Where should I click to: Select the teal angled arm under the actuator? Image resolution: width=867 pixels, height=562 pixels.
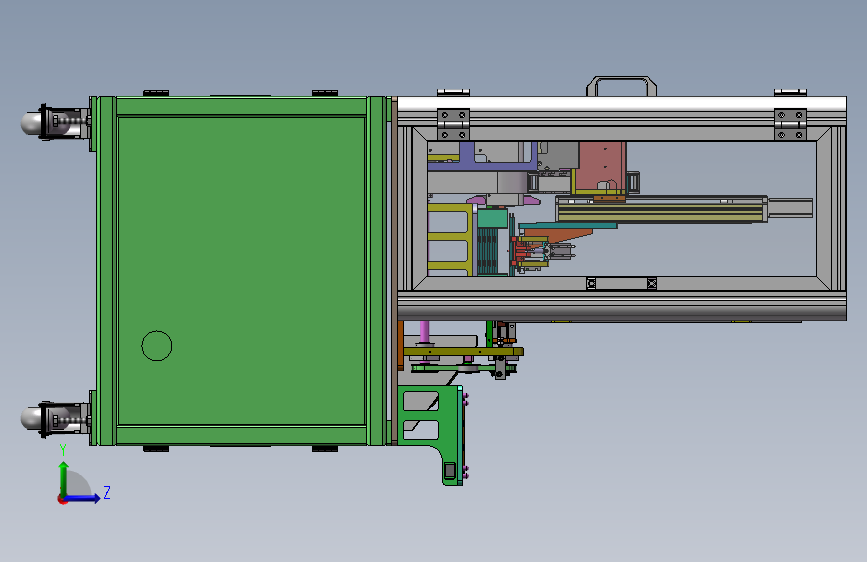coord(568,226)
